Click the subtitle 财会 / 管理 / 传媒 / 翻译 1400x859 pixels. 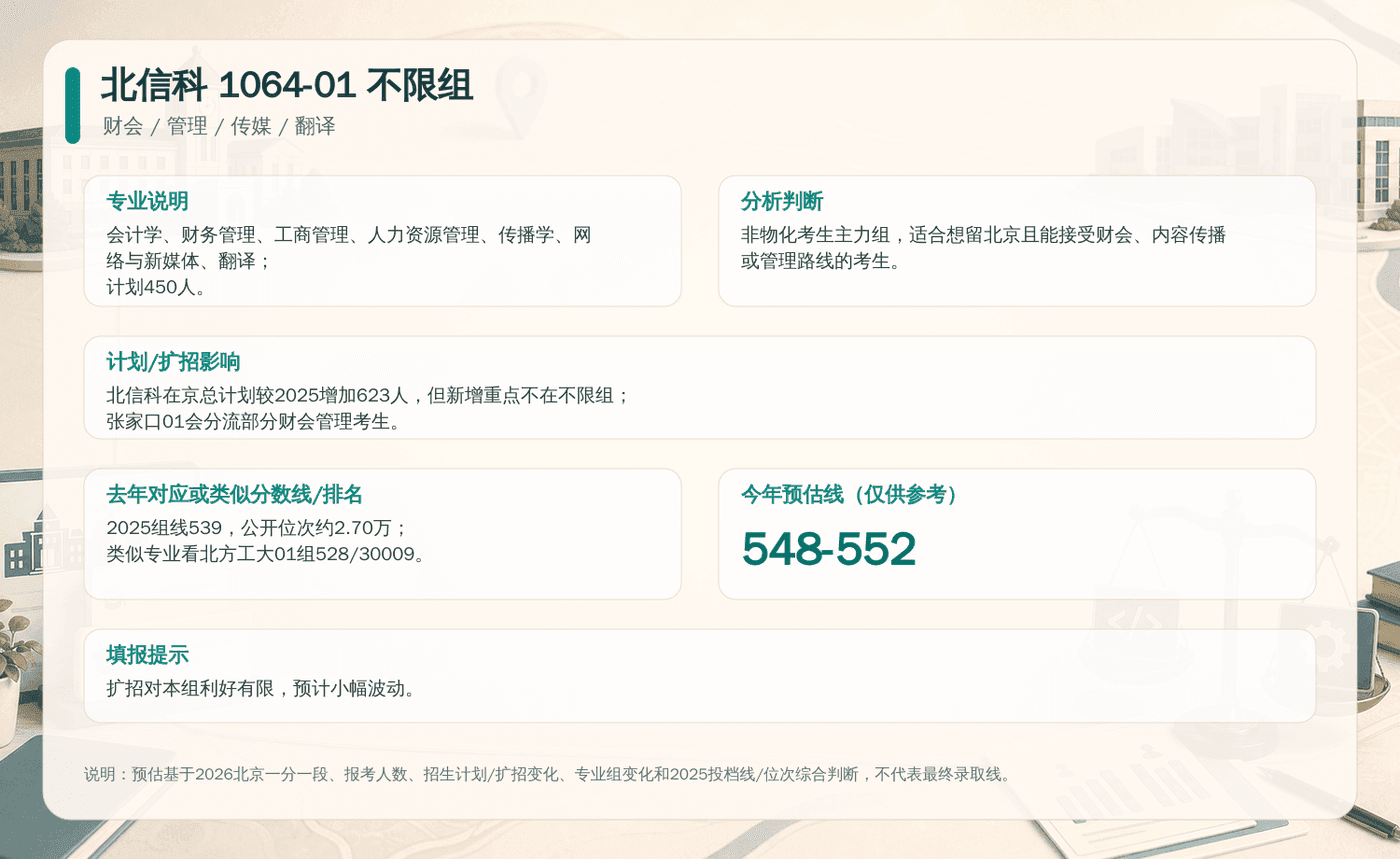coord(219,126)
